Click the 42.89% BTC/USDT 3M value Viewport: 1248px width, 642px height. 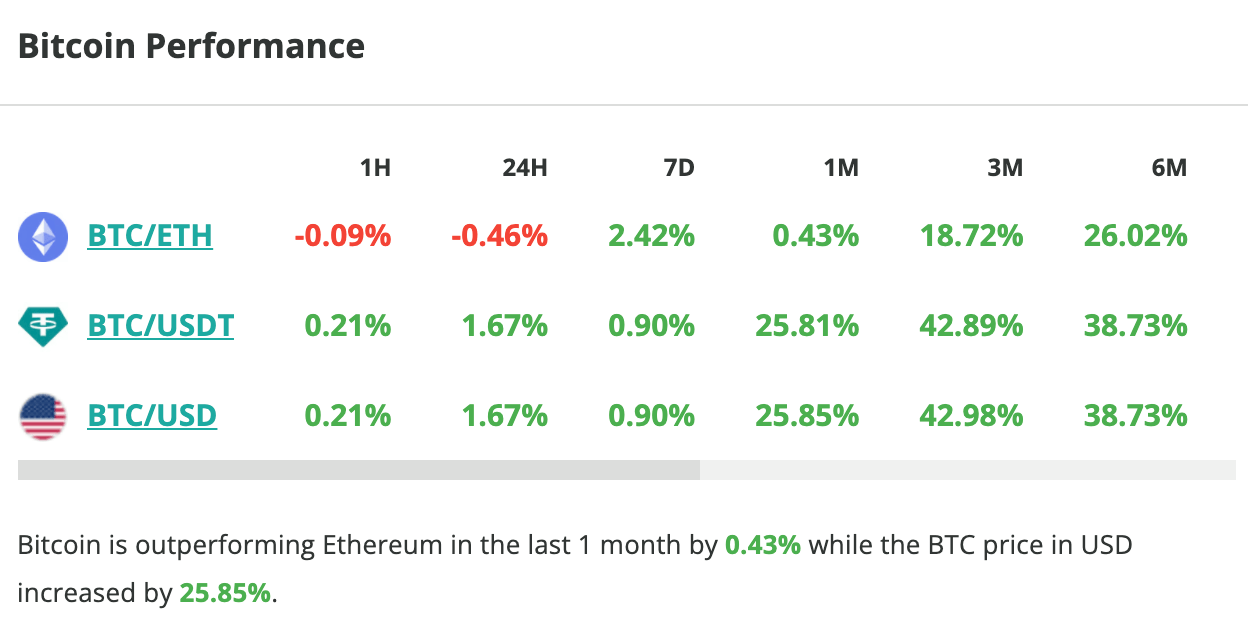(x=971, y=326)
